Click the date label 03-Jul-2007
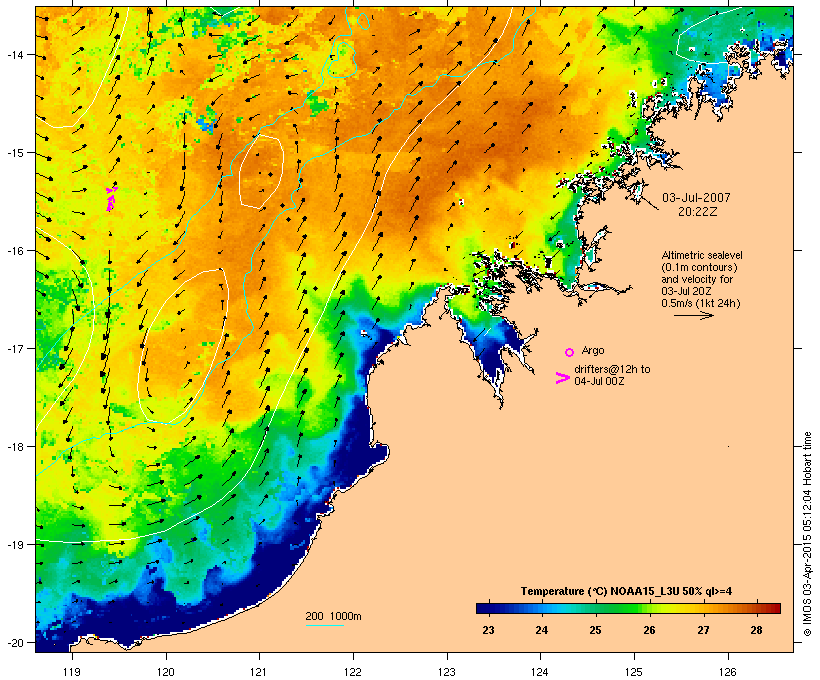The width and height of the screenshot is (820, 680). point(696,198)
